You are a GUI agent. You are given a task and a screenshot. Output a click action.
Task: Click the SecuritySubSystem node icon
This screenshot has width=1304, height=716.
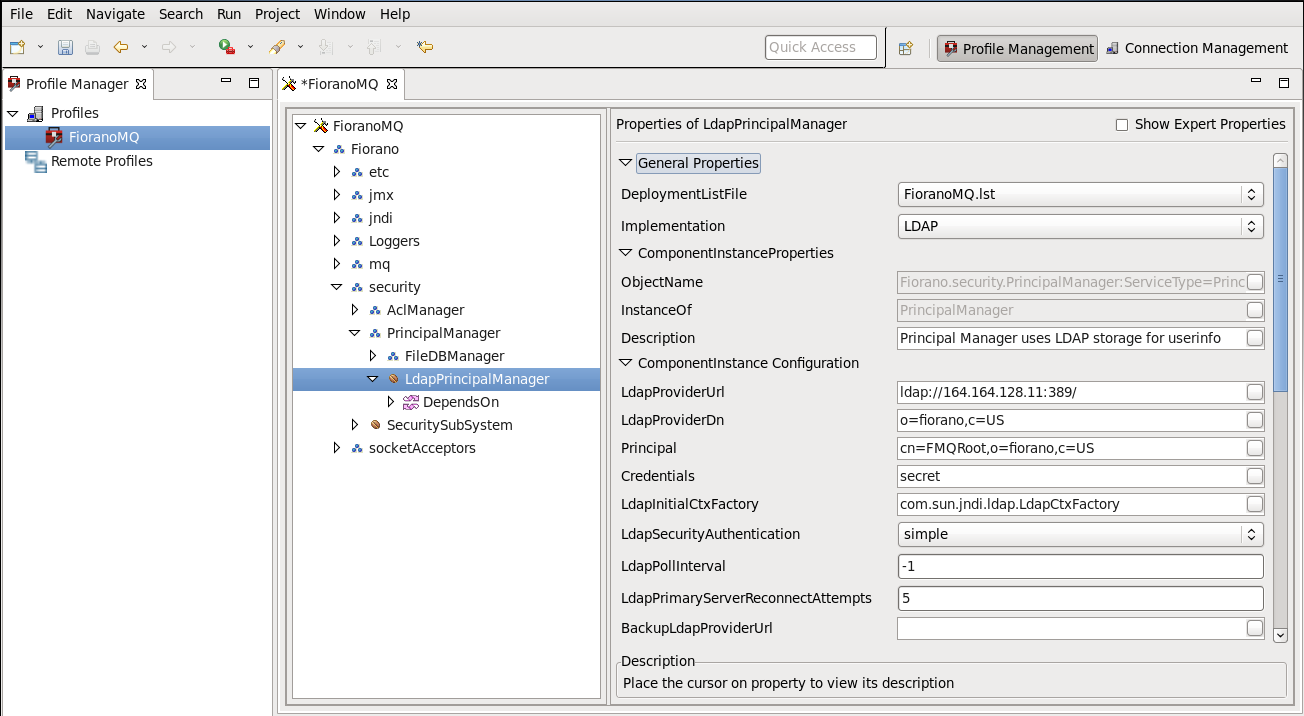point(375,425)
